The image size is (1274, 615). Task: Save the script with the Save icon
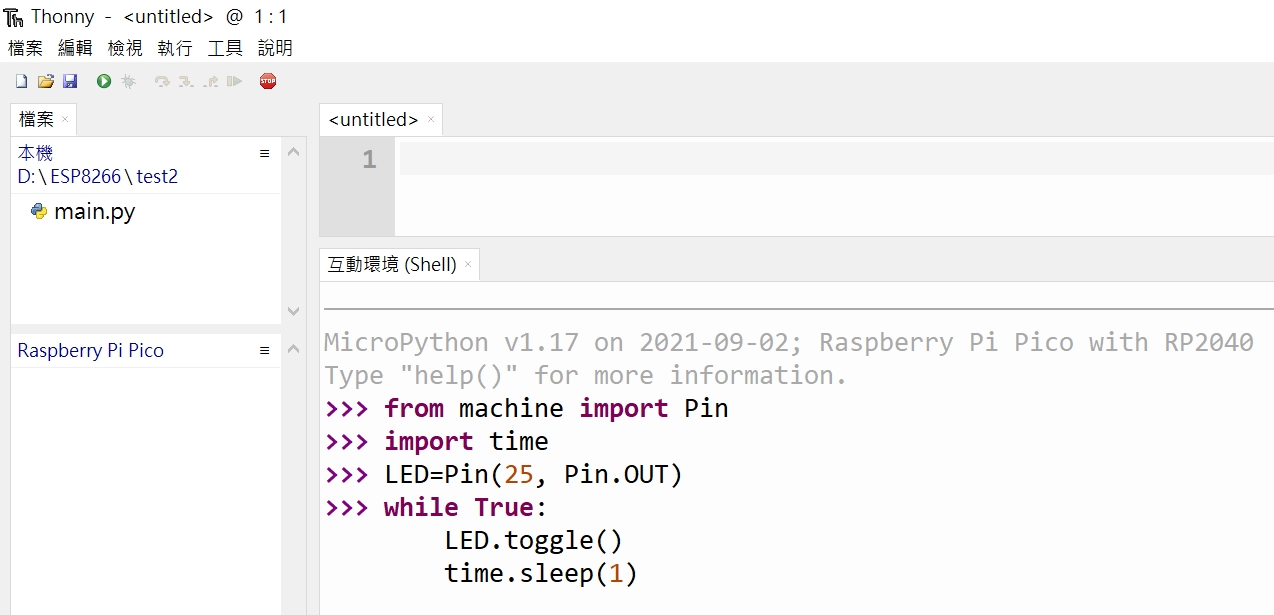pyautogui.click(x=70, y=81)
